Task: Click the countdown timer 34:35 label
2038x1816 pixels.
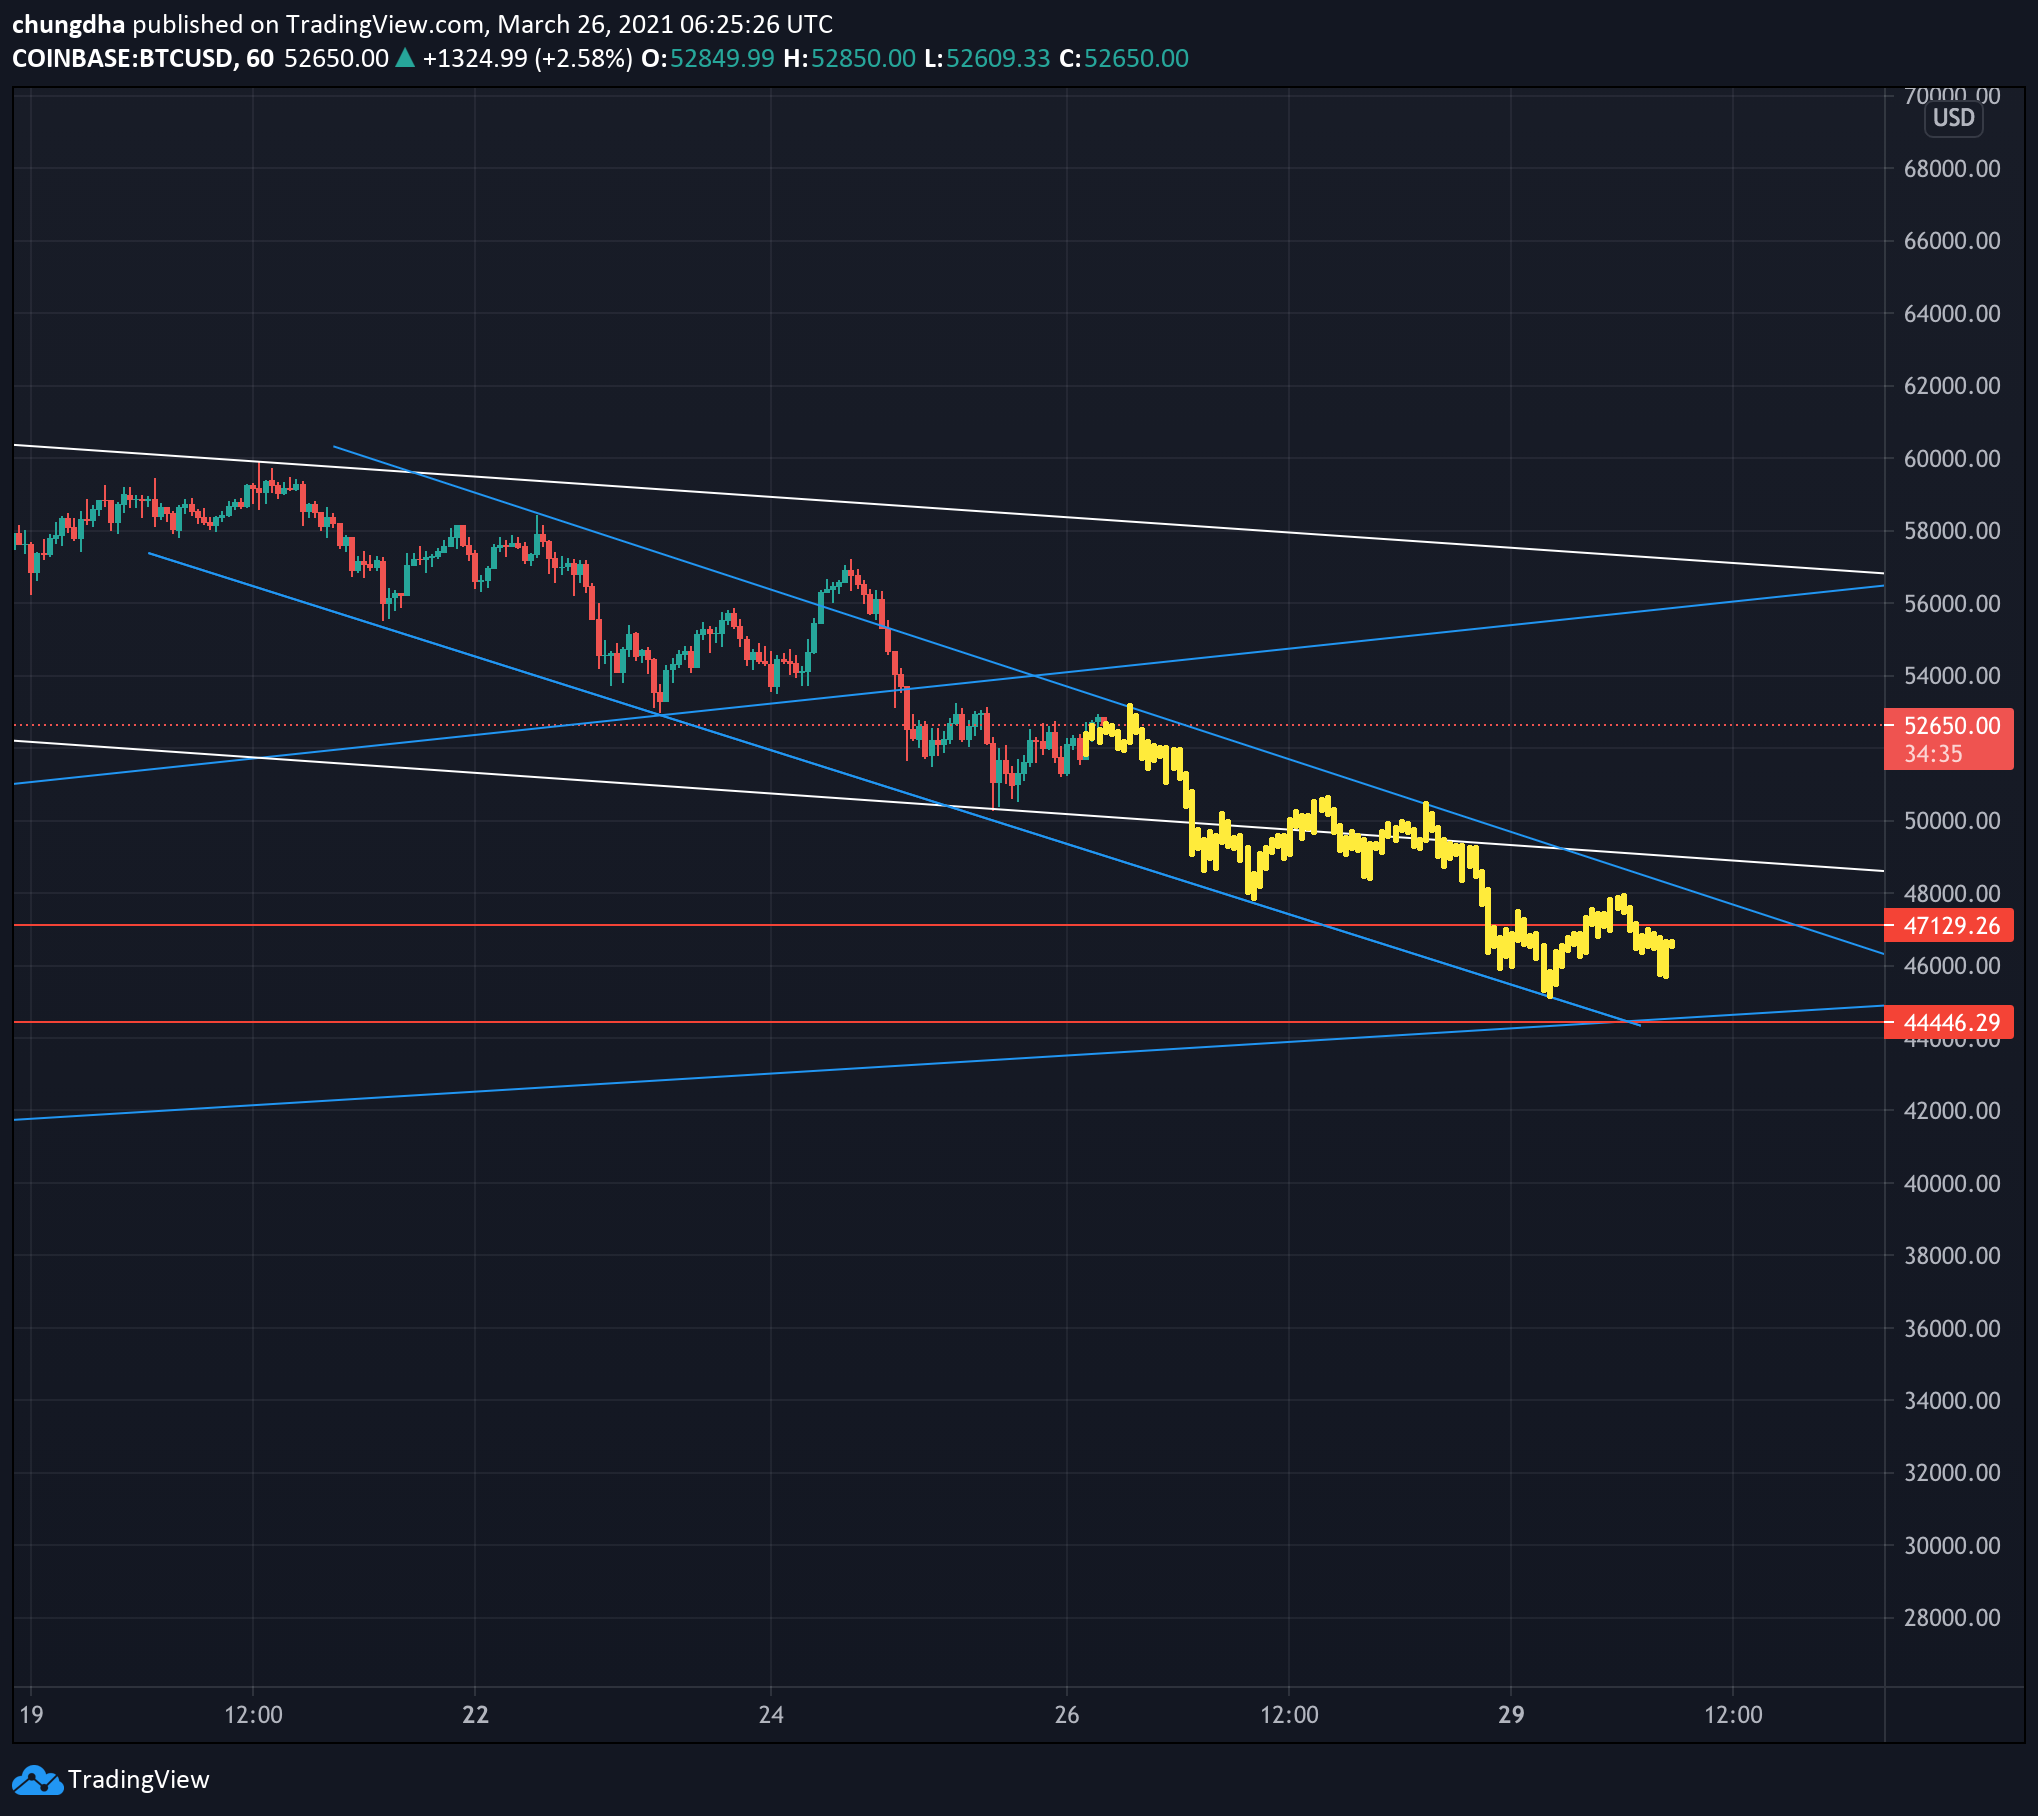Action: click(x=1933, y=754)
